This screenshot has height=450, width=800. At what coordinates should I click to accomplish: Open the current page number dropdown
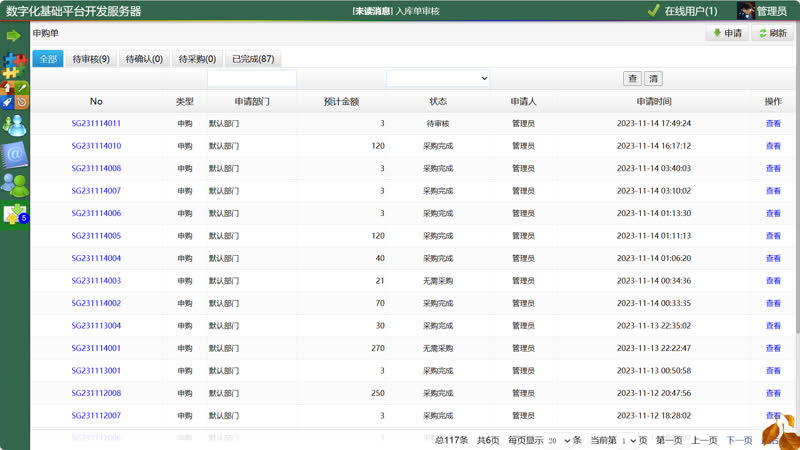coord(628,440)
